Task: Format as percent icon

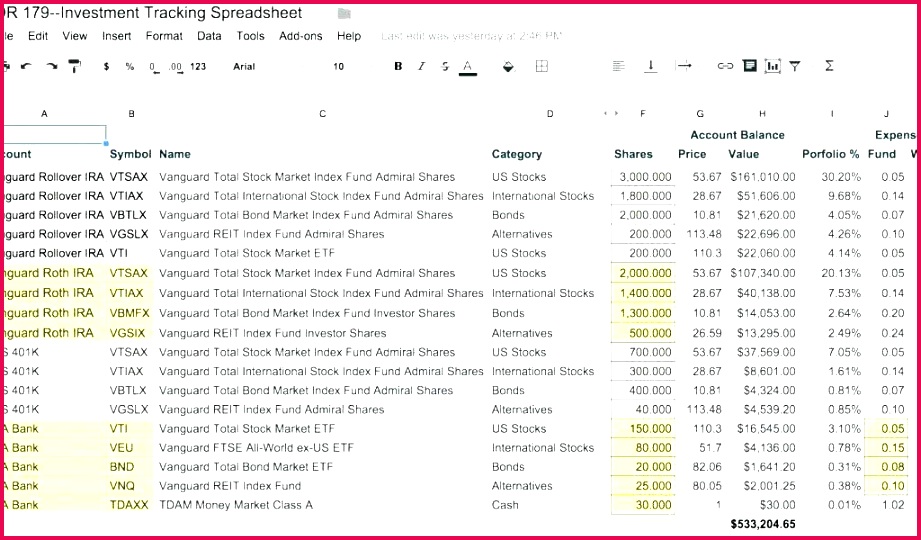Action: click(130, 66)
